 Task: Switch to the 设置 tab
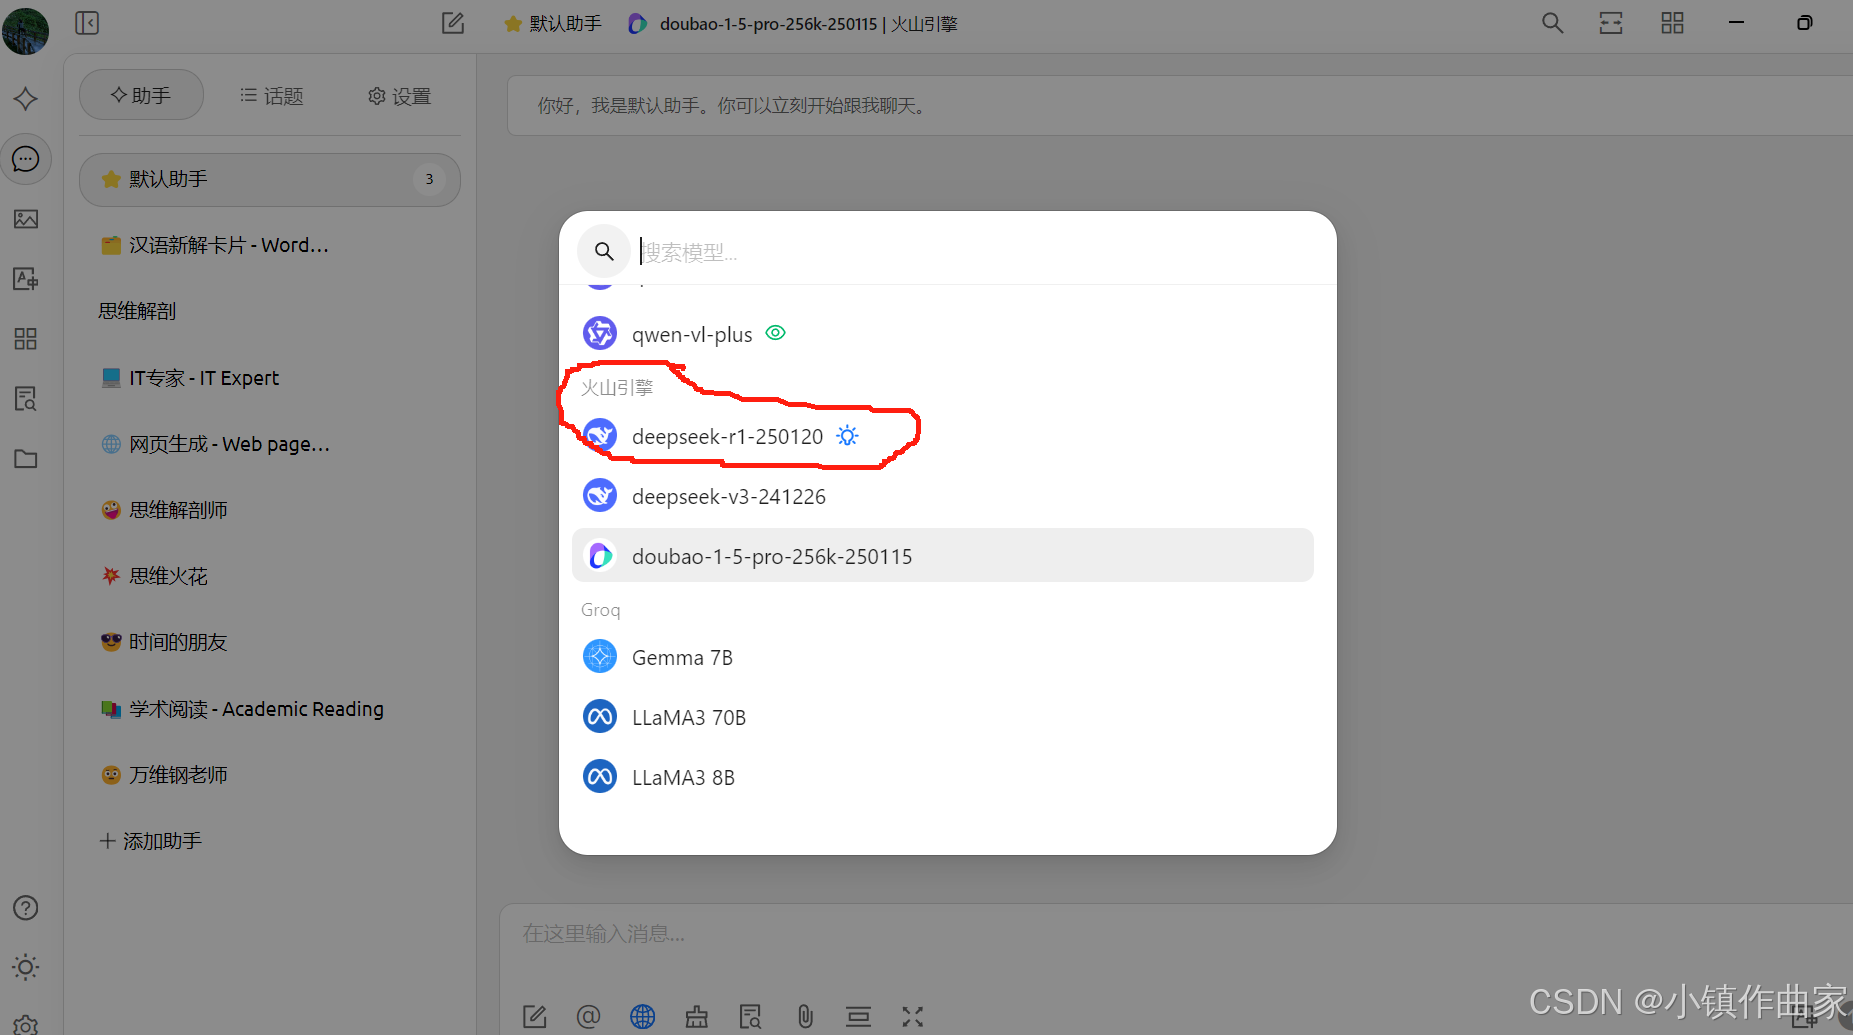pos(399,96)
